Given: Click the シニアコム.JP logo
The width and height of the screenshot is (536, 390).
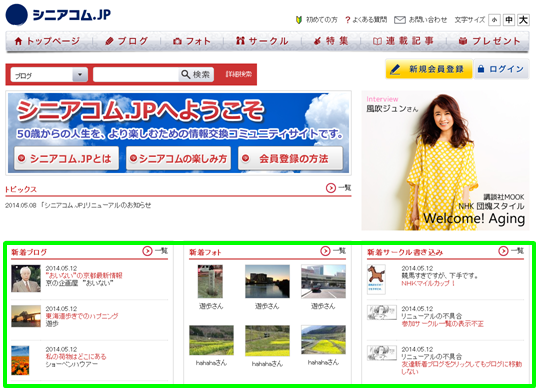Looking at the screenshot, I should click(58, 15).
